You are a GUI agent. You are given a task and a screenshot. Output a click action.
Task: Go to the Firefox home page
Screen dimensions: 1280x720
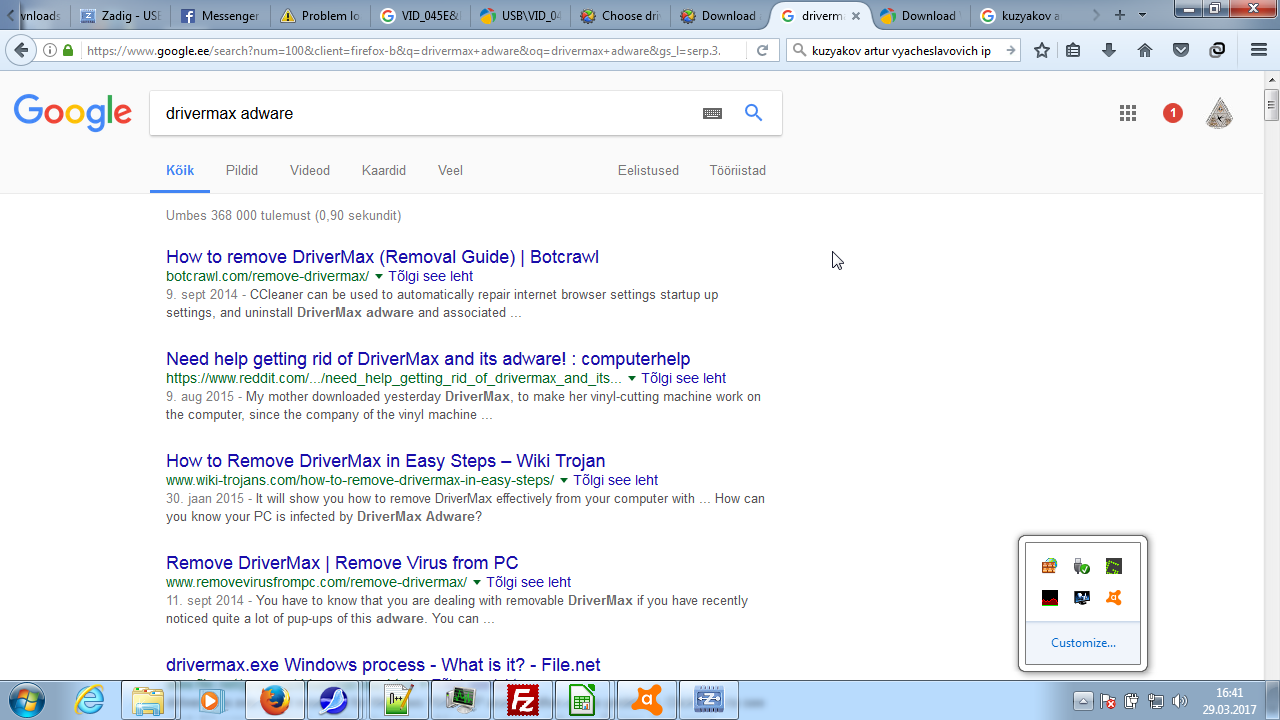[1145, 50]
